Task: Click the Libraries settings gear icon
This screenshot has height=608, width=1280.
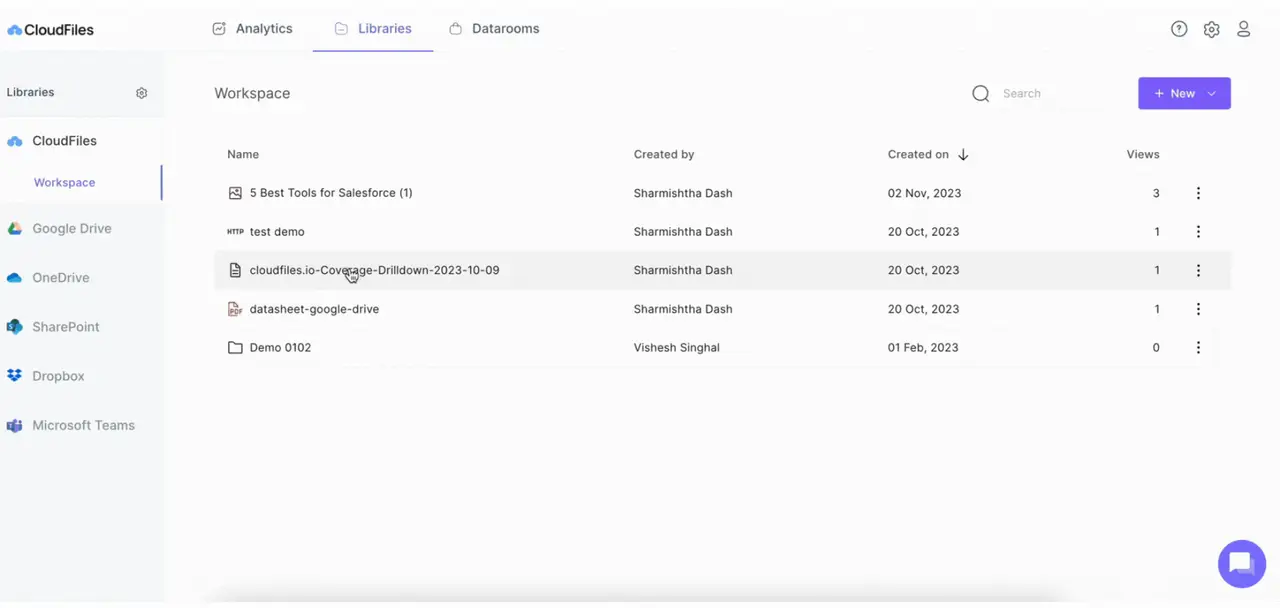Action: (141, 93)
